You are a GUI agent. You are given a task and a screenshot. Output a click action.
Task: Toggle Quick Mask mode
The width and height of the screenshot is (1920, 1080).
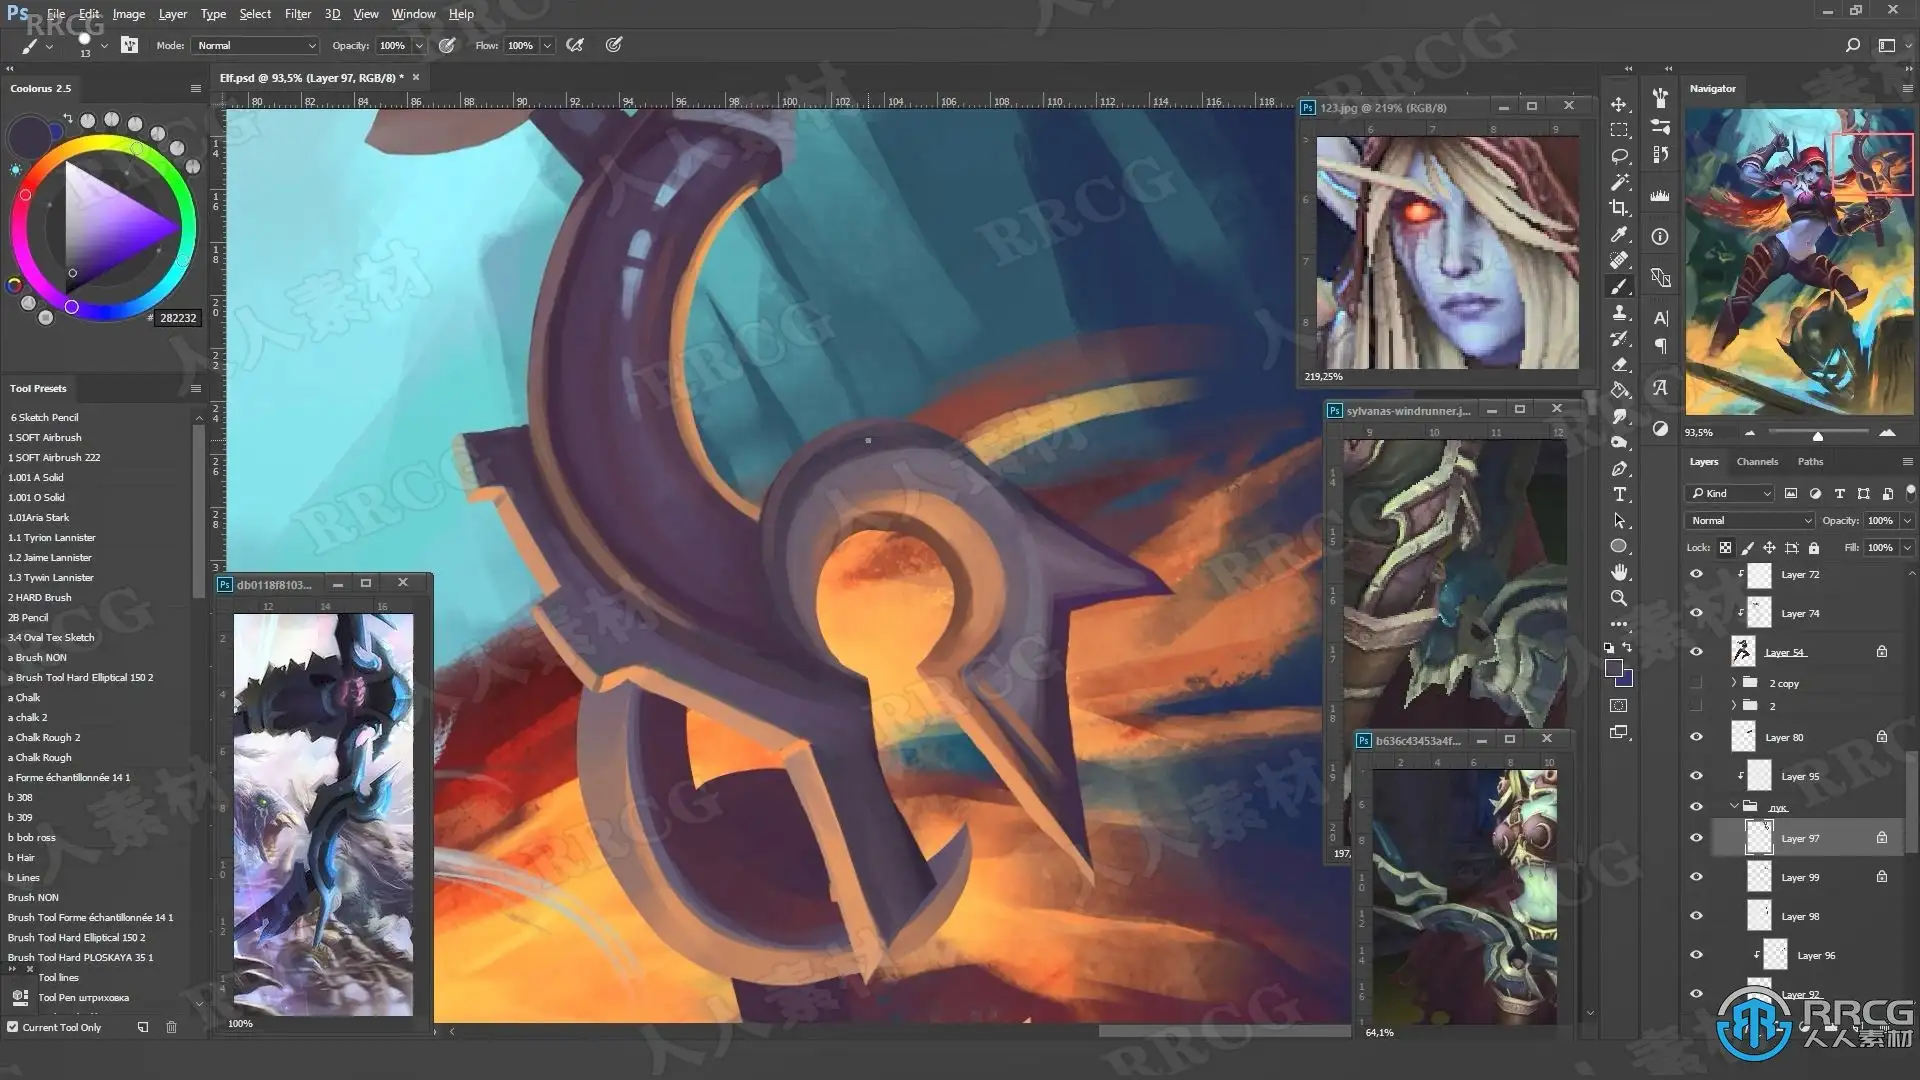coord(1619,706)
